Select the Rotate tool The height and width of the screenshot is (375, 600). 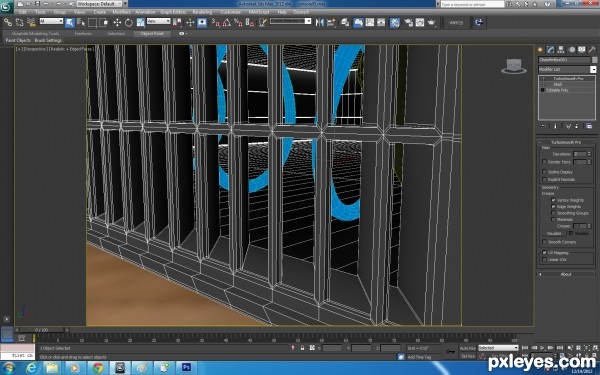(x=129, y=23)
